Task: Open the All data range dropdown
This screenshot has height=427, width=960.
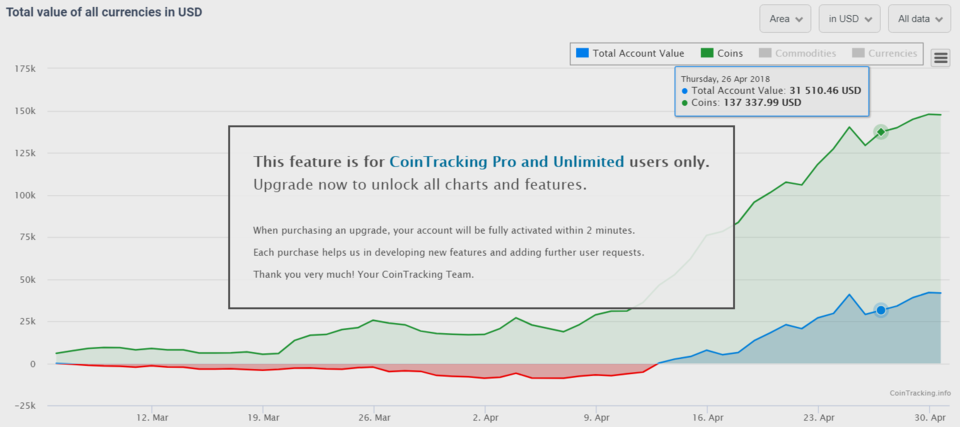Action: tap(919, 19)
